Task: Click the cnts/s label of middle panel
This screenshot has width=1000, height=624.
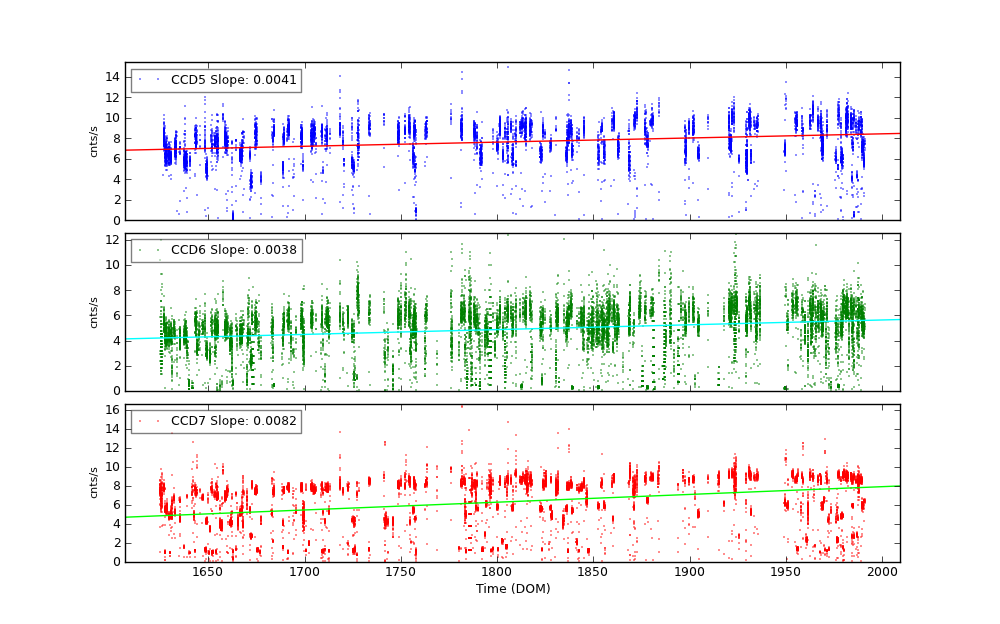Action: 94,312
